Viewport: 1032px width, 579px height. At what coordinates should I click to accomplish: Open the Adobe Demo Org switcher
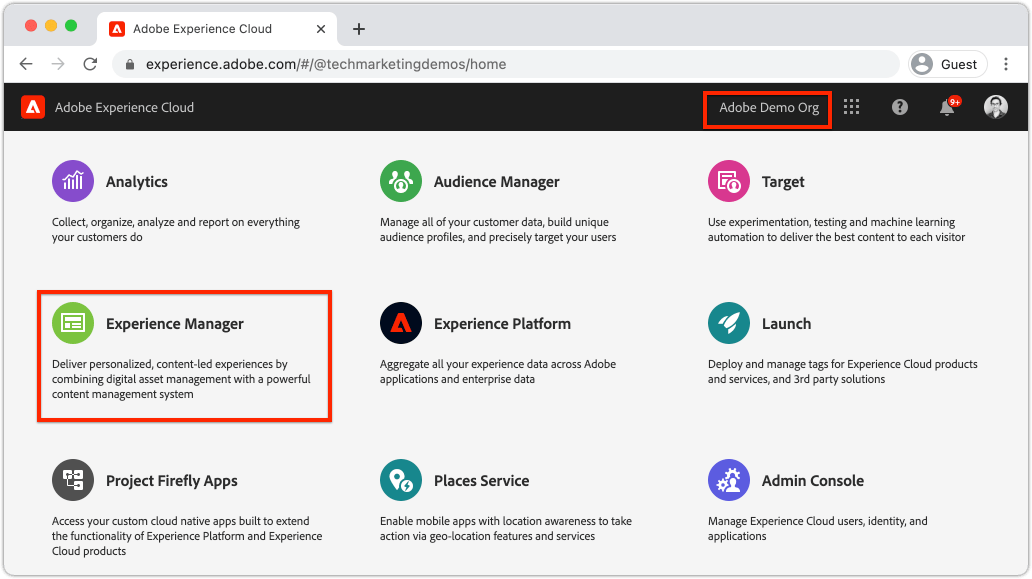(x=767, y=106)
